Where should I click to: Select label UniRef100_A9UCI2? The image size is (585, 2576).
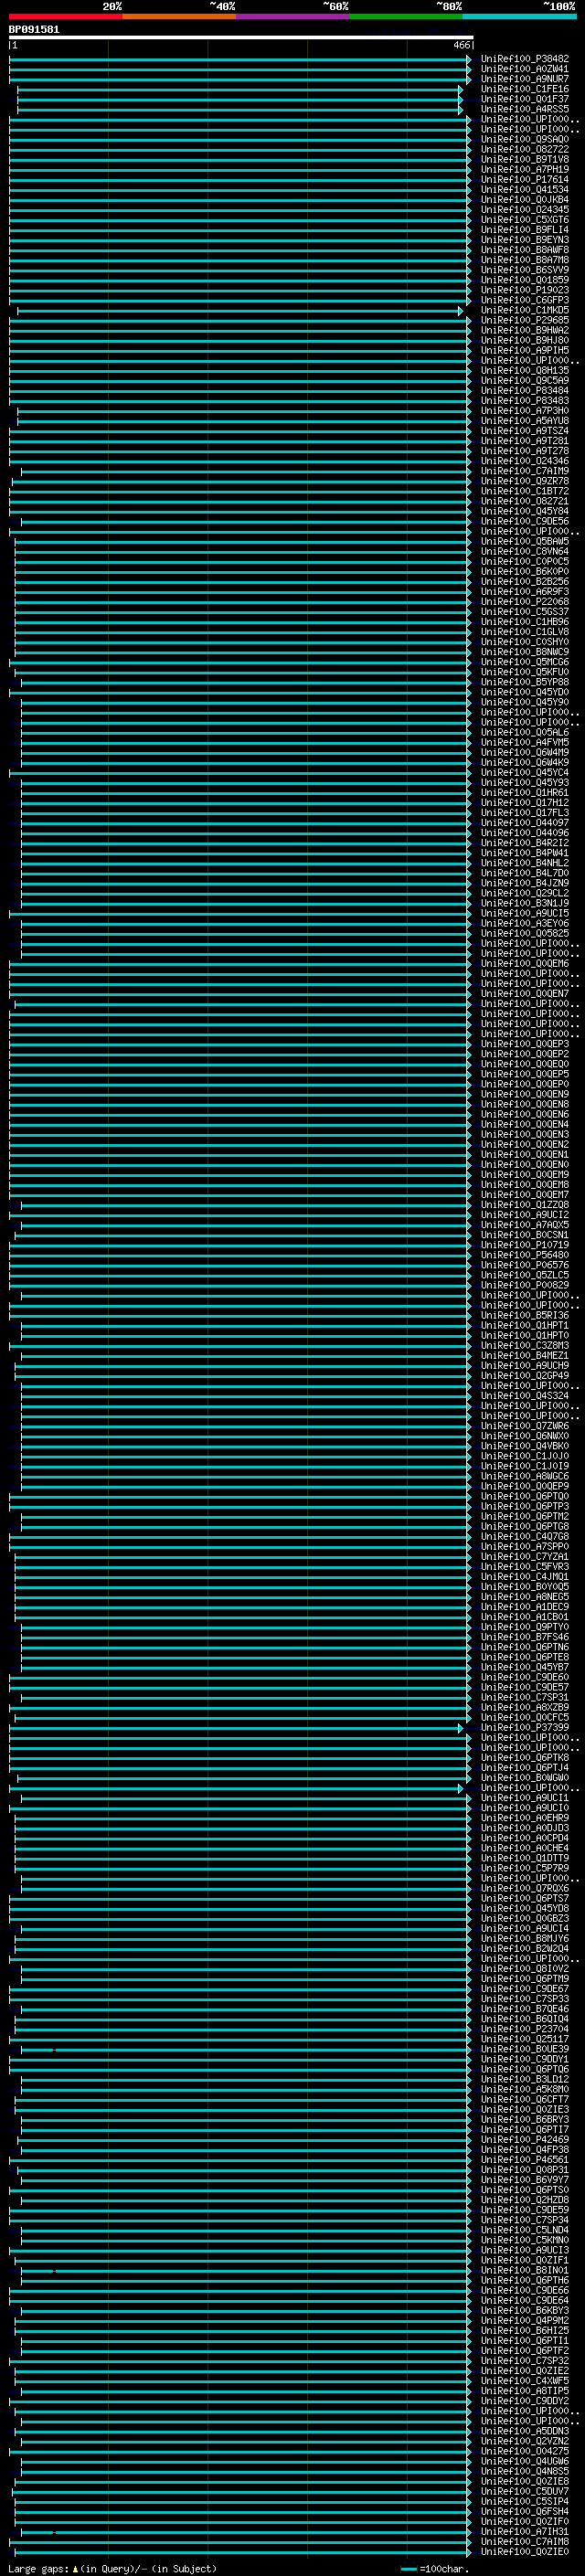525,1215
